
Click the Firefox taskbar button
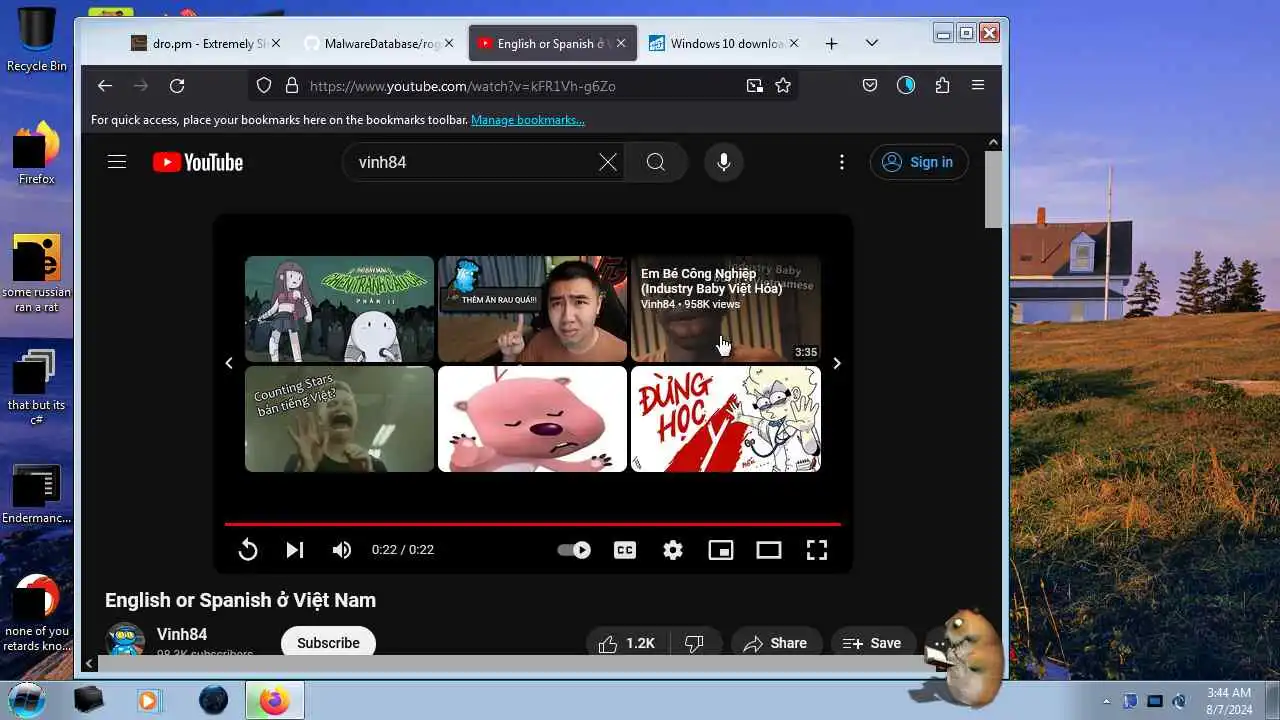click(x=274, y=700)
